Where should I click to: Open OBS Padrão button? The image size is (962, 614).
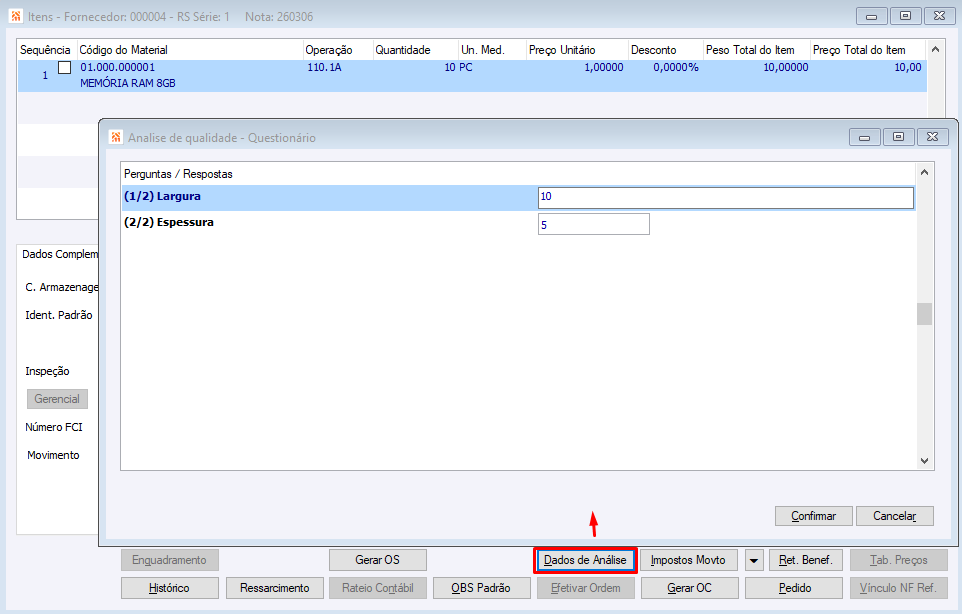click(481, 588)
